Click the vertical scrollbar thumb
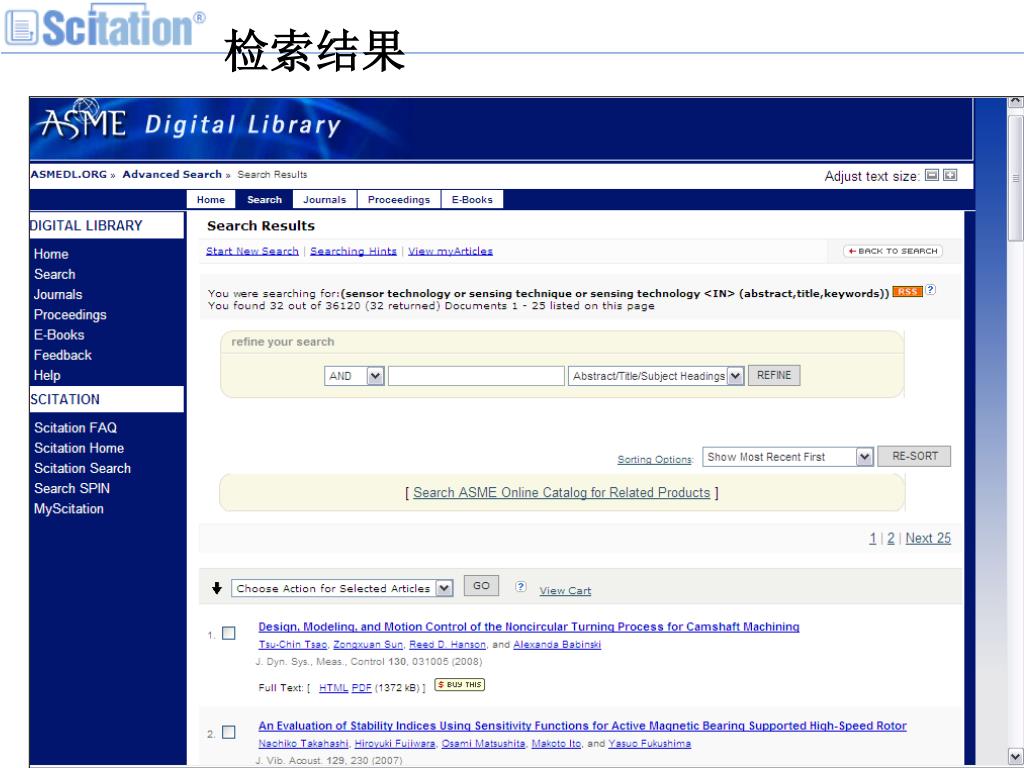The height and width of the screenshot is (768, 1024). pos(1016,178)
